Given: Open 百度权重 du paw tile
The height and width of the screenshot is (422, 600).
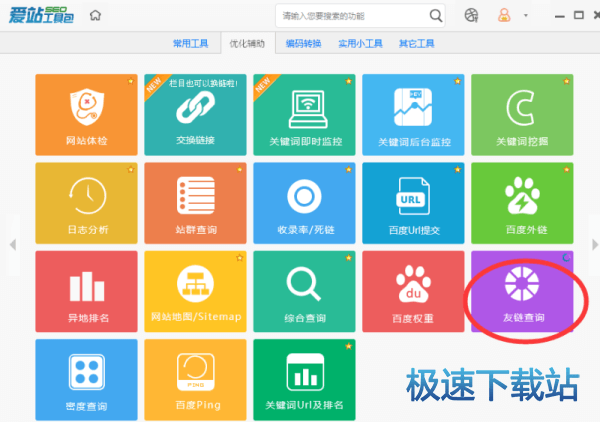Looking at the screenshot, I should coord(413,292).
